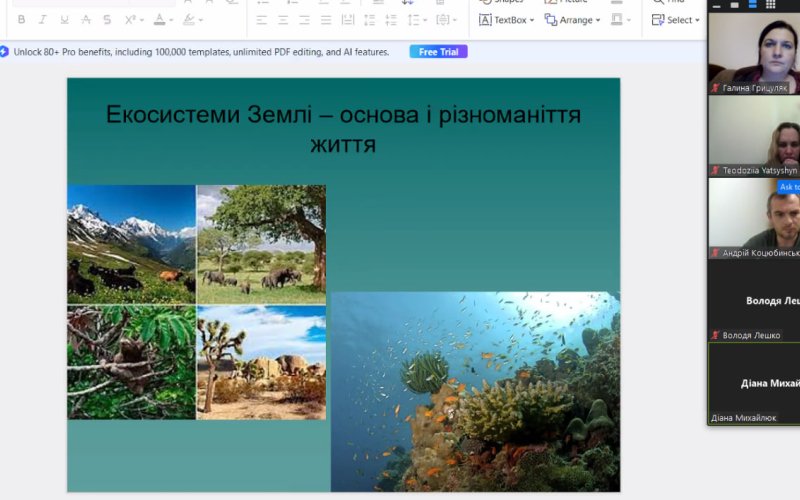Click muted mic icon beside Teodoziia Yatsyshyn

715,170
